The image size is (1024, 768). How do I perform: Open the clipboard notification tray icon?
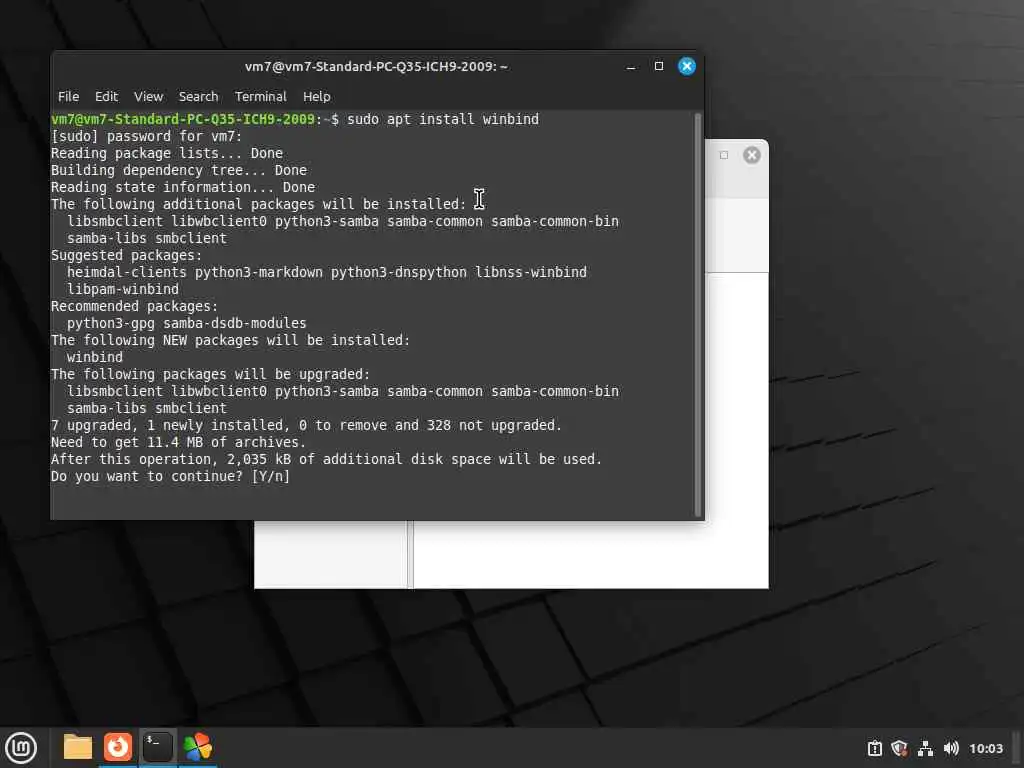point(874,748)
